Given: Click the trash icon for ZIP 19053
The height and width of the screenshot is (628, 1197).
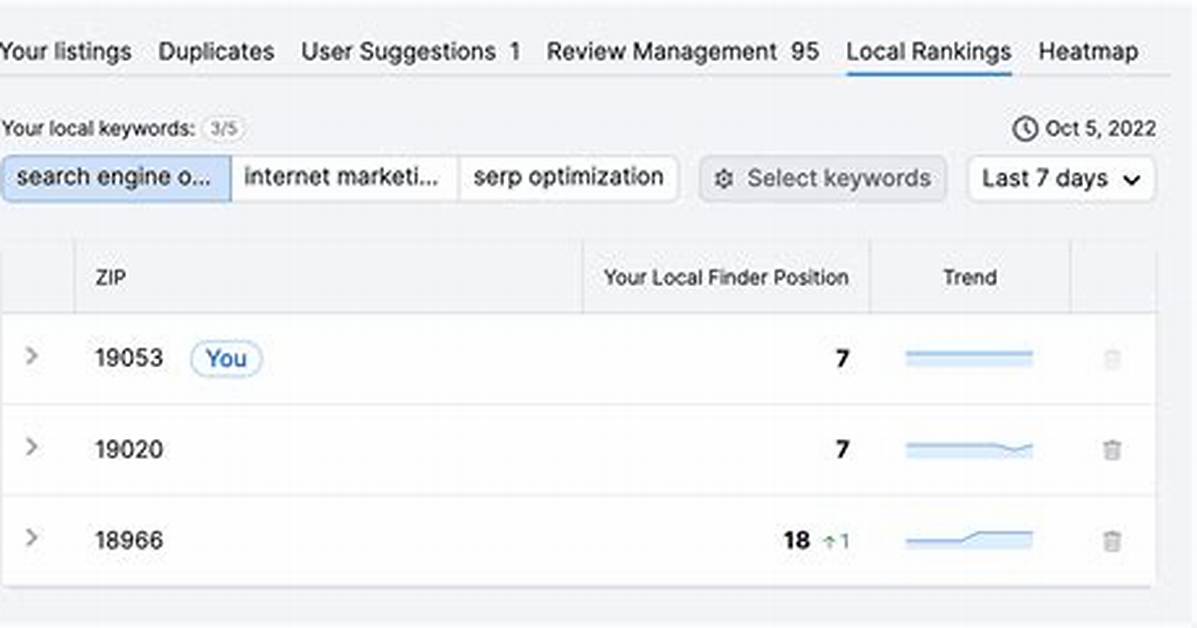Looking at the screenshot, I should (1112, 359).
